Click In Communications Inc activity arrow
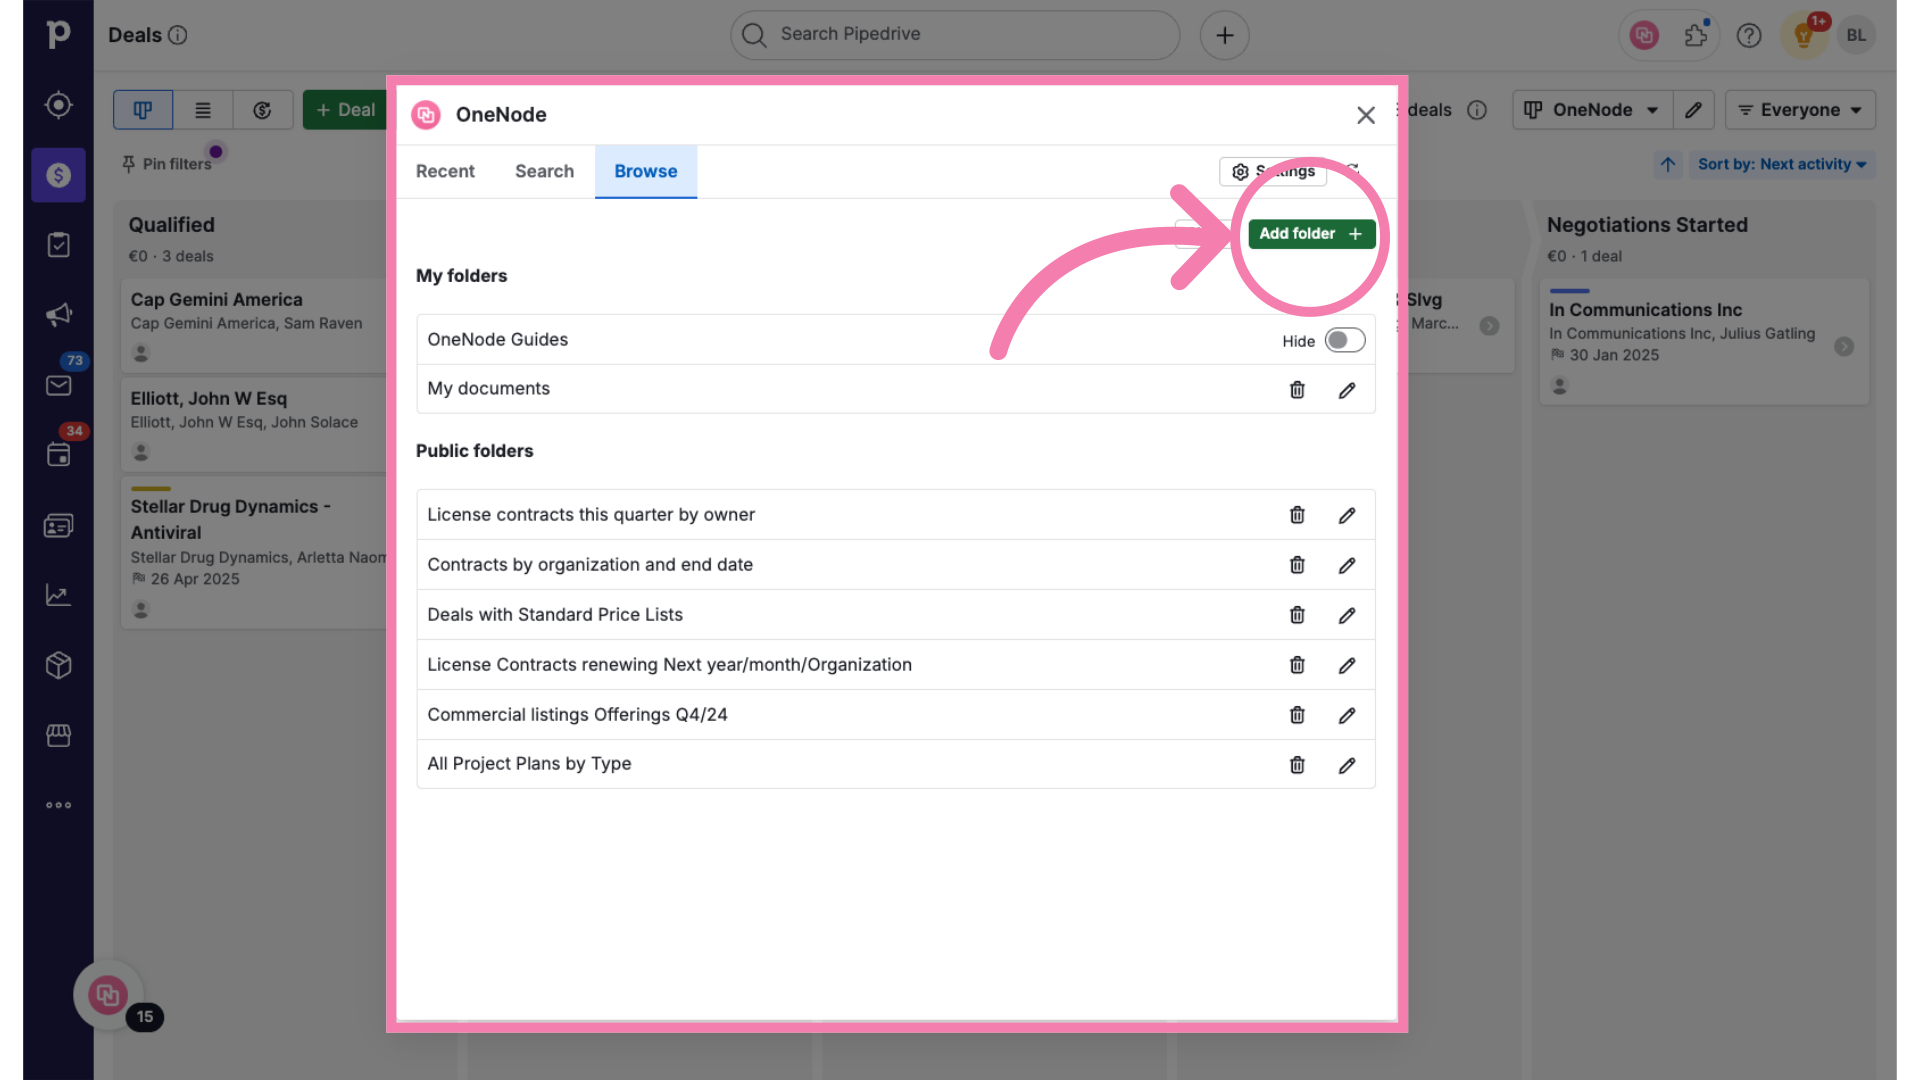1920x1080 pixels. (x=1844, y=346)
